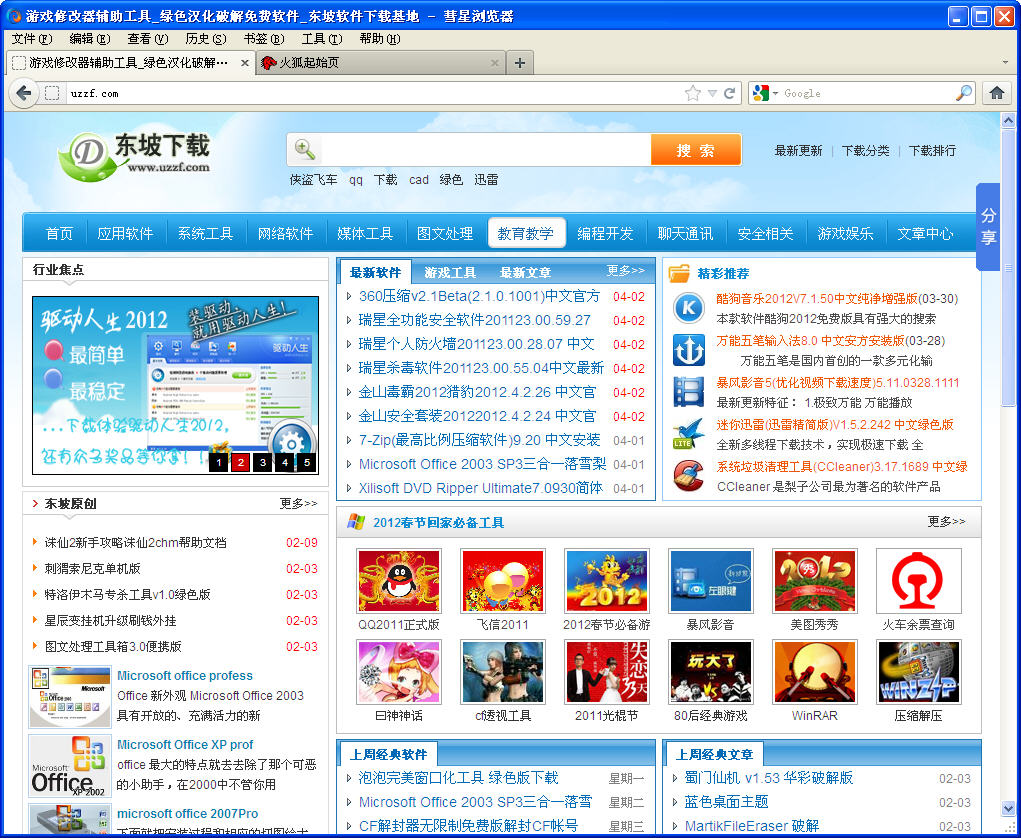Open QQ2011正式版 penguin thumbnail
This screenshot has width=1021, height=838.
[399, 581]
